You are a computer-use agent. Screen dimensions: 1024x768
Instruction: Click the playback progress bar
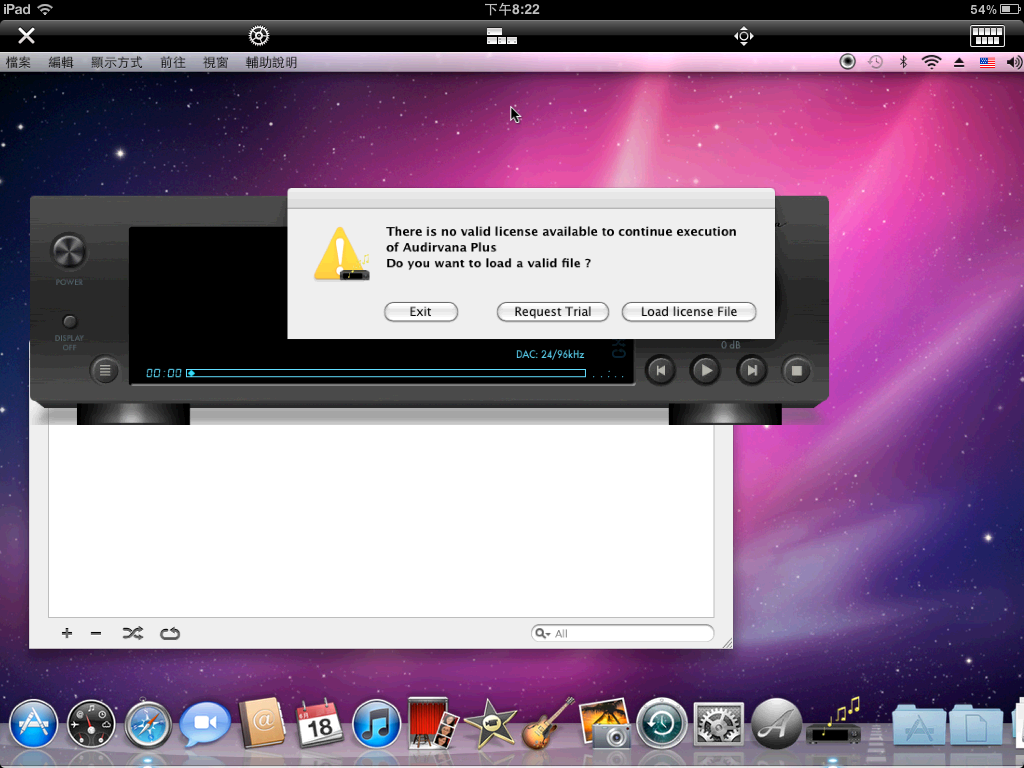pos(386,373)
